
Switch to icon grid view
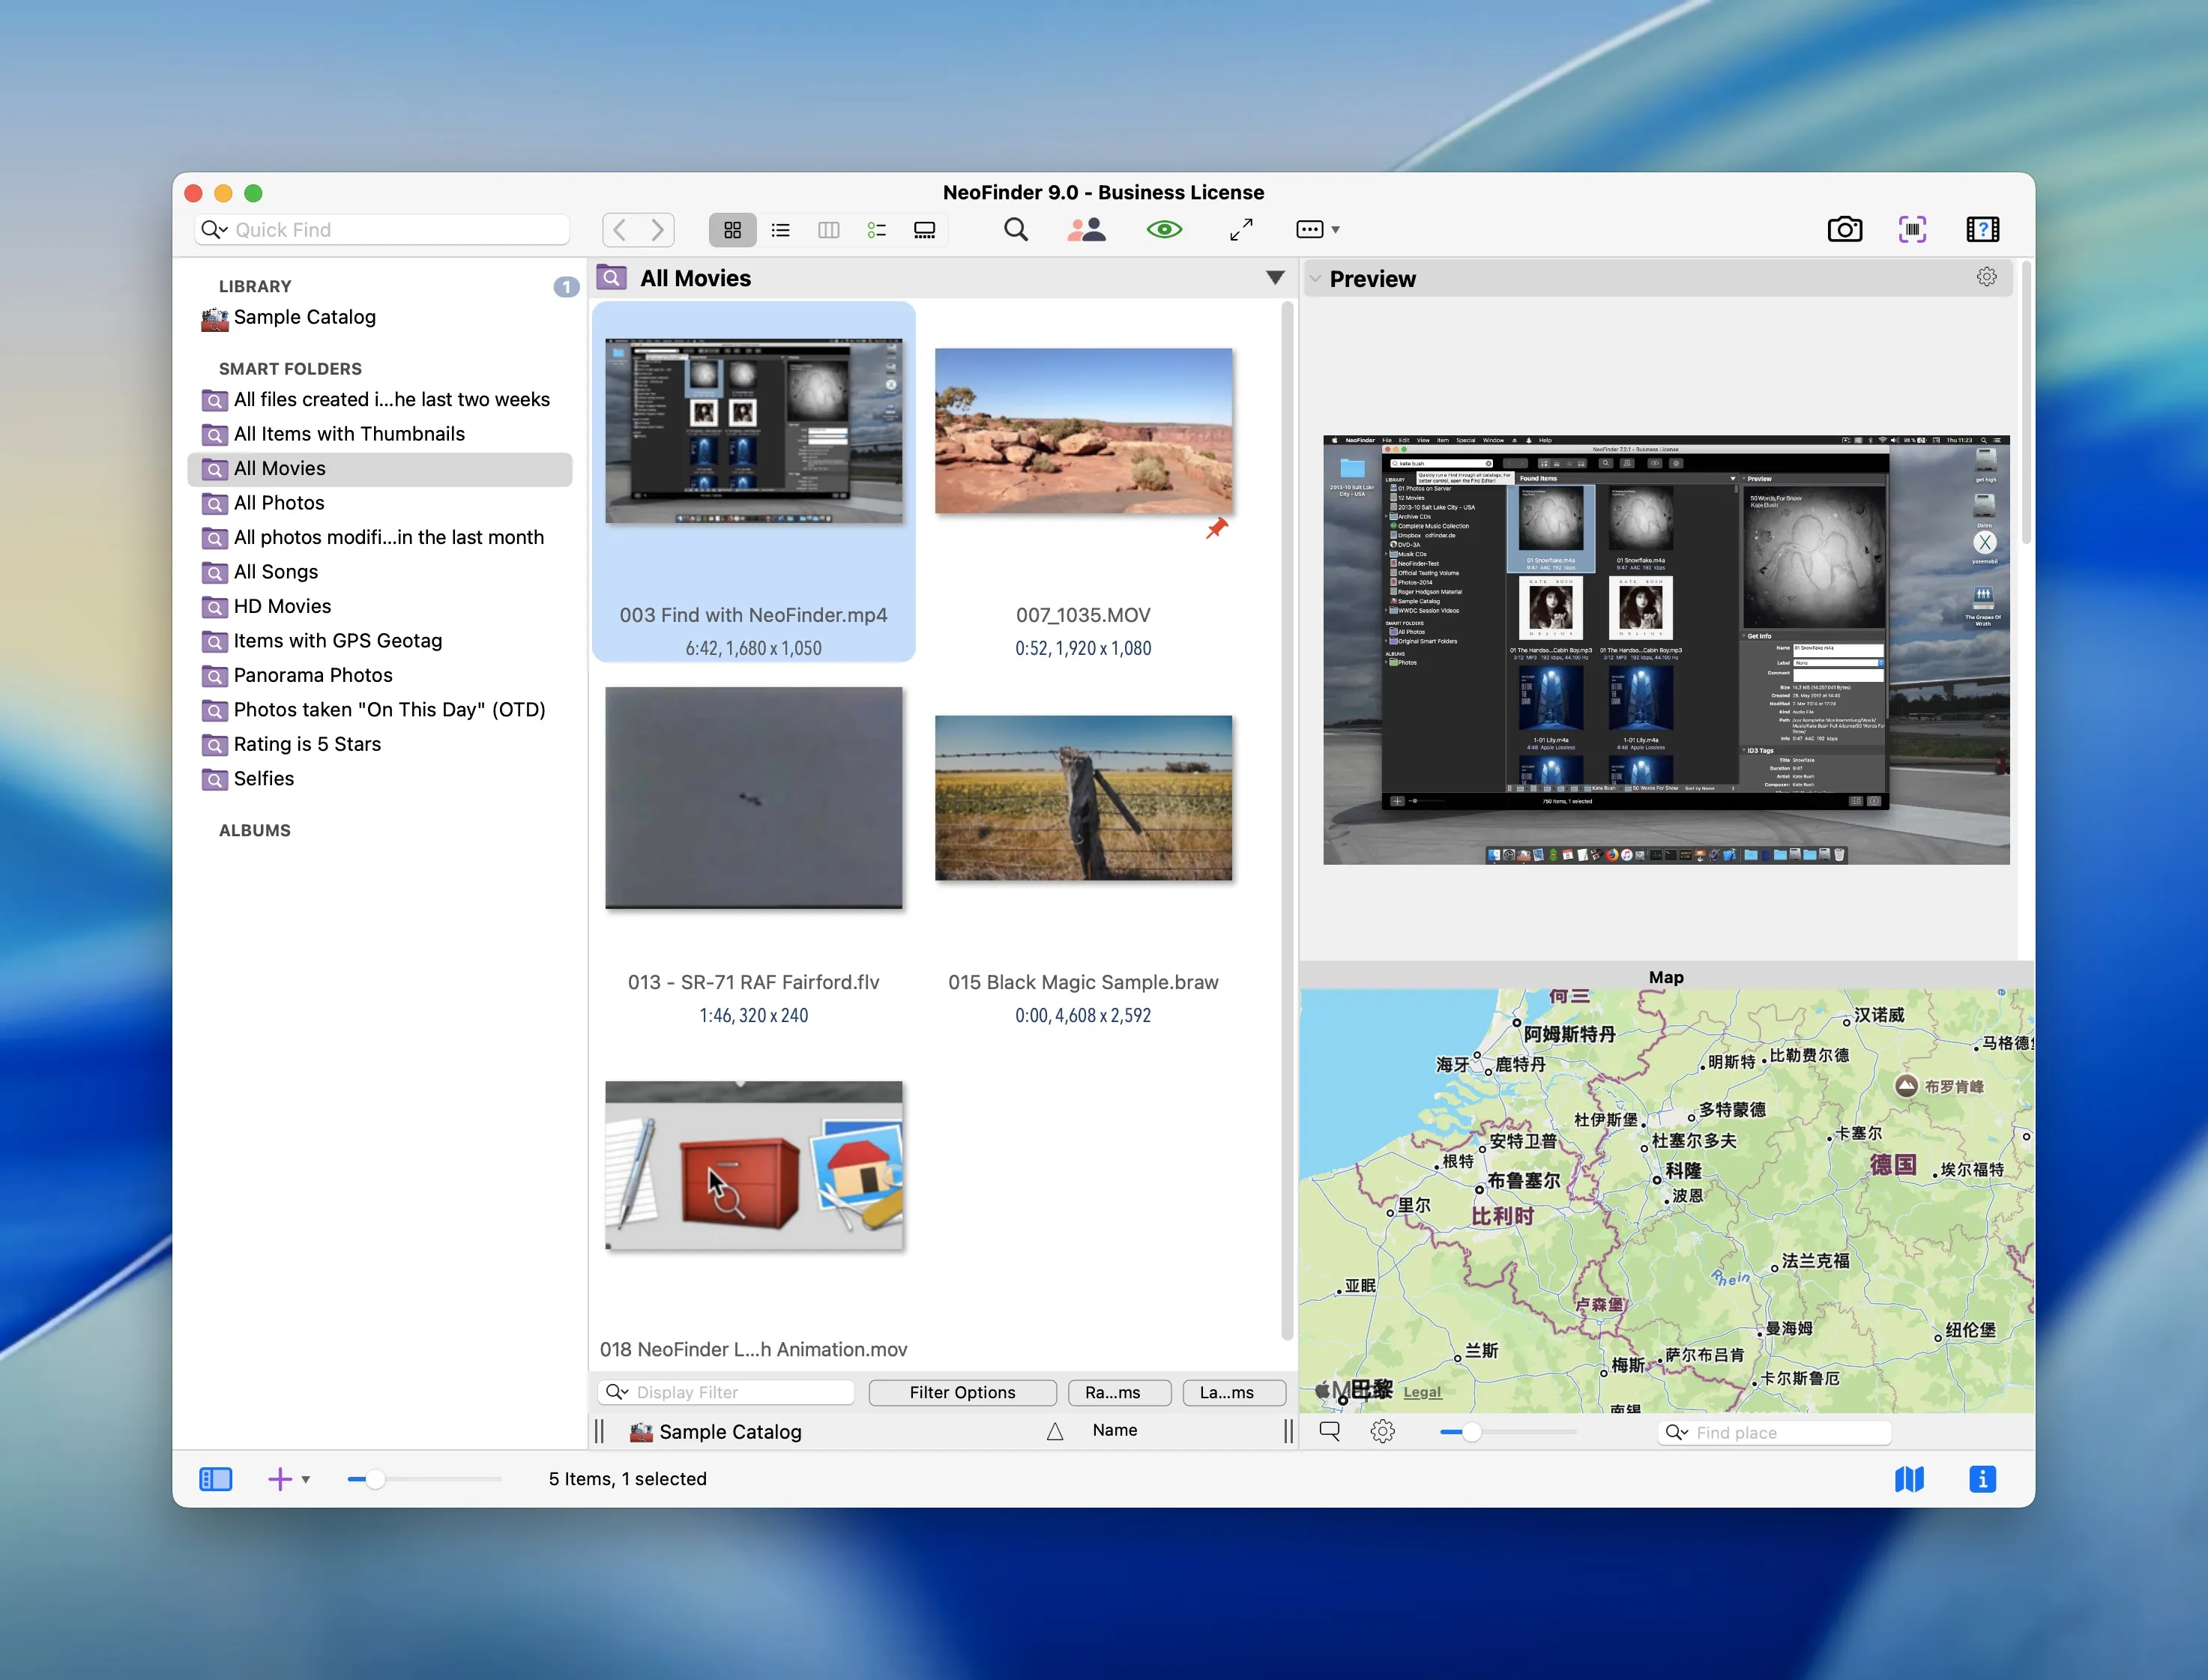732,230
